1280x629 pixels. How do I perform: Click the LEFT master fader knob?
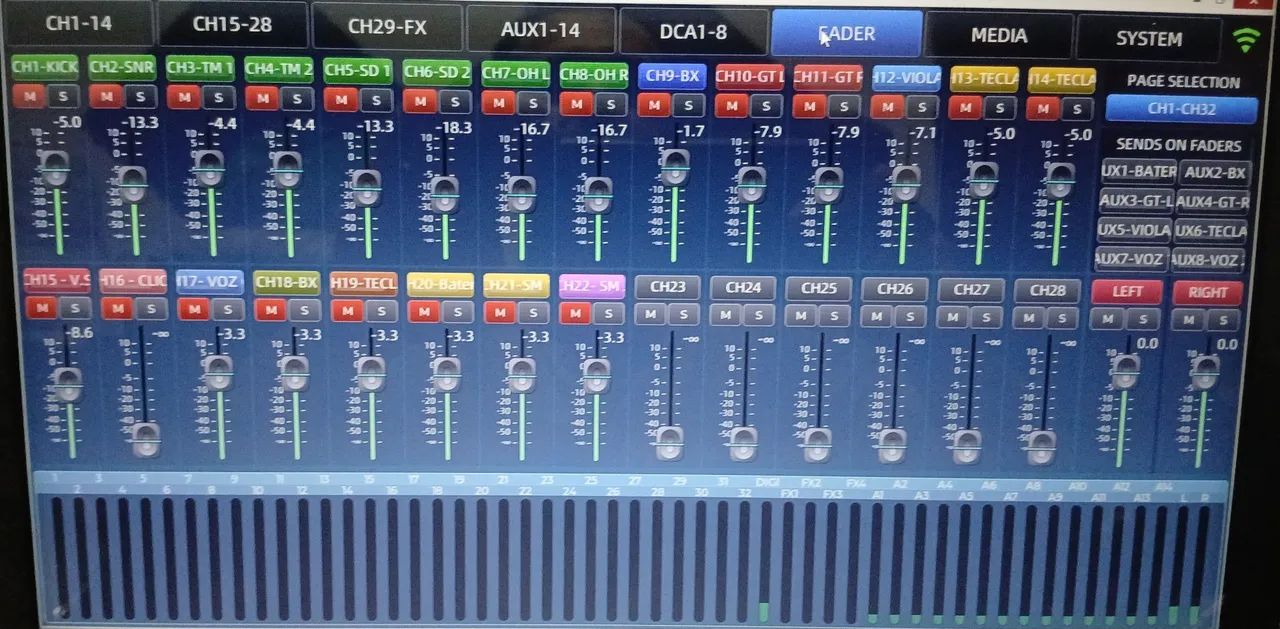[x=1126, y=371]
